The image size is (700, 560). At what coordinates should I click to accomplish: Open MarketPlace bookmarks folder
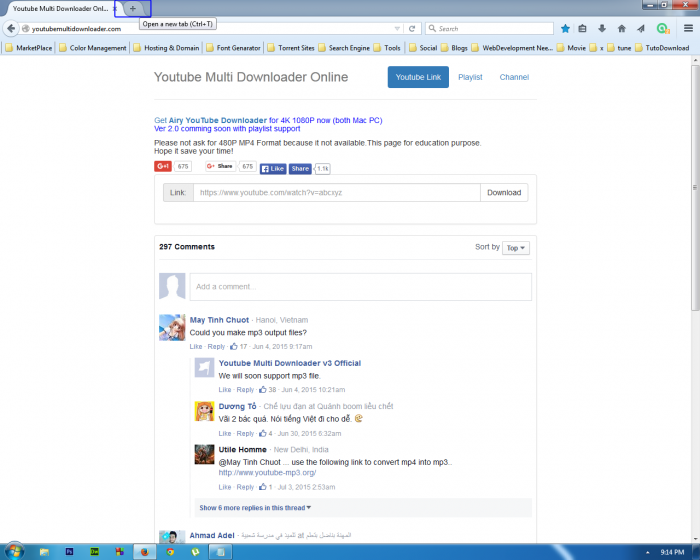pos(29,48)
